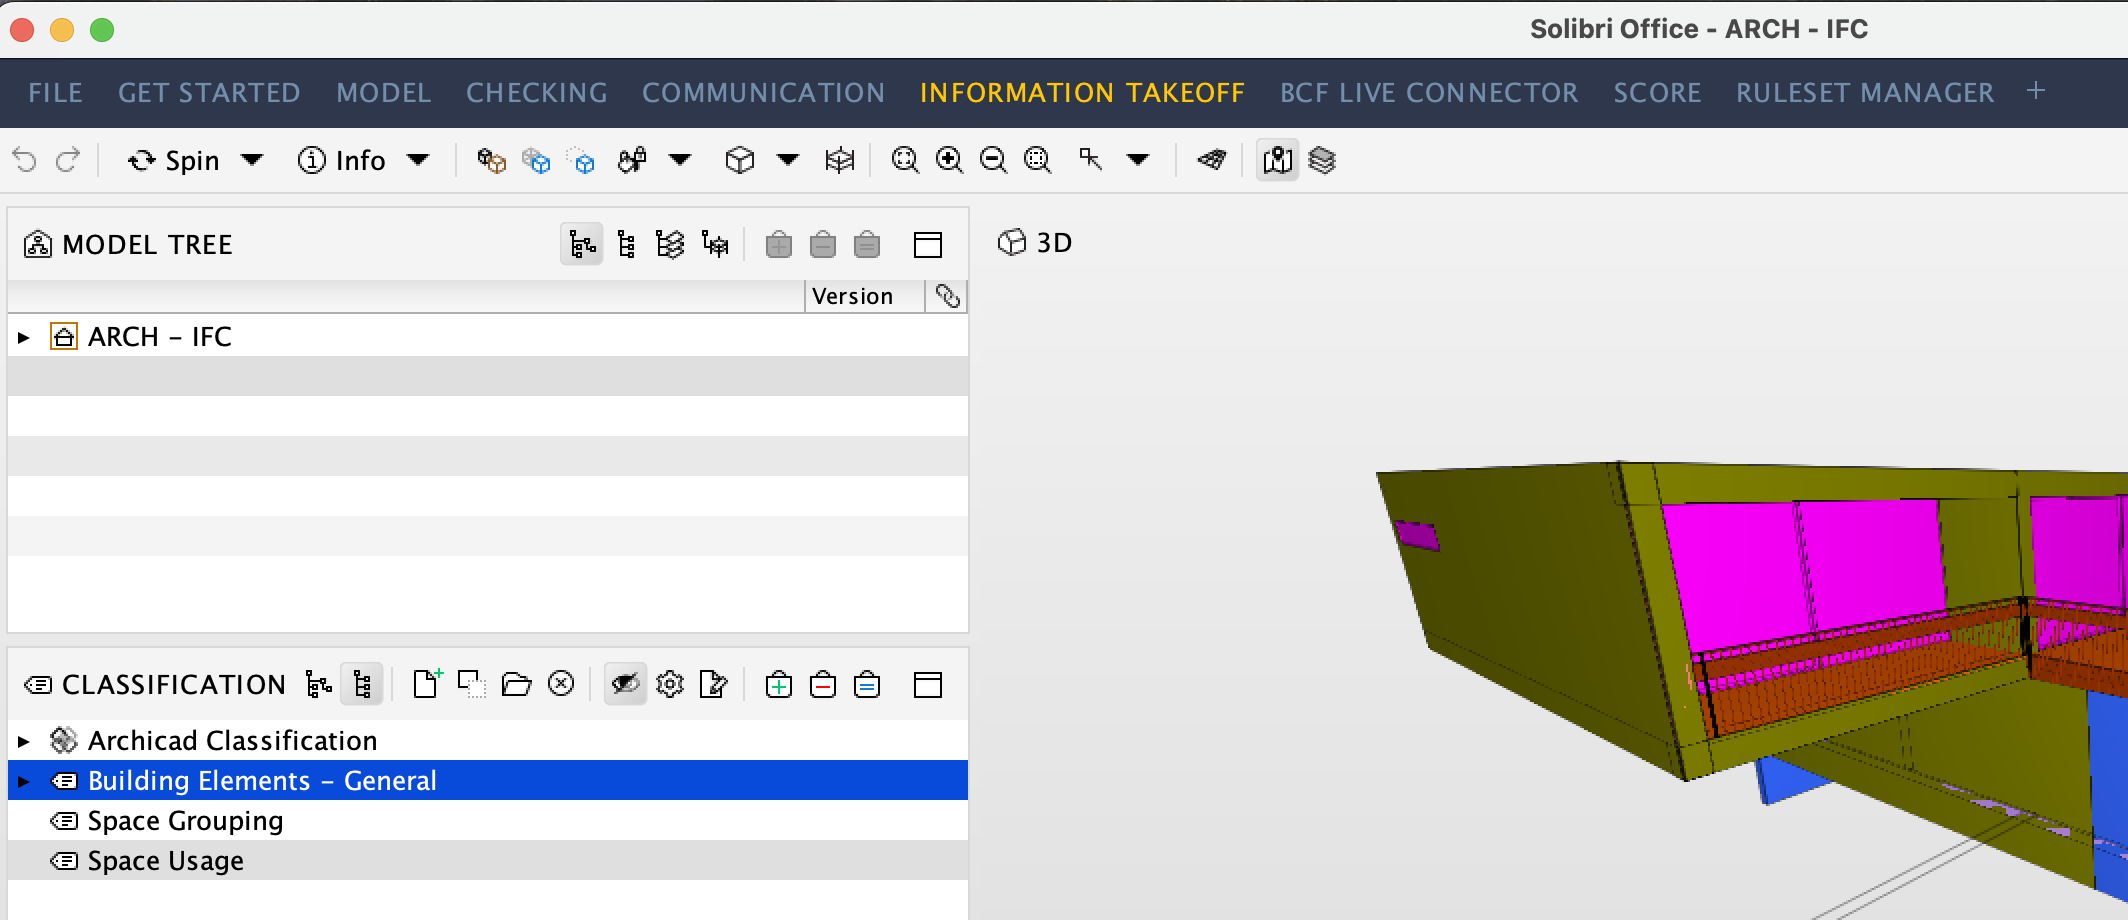The image size is (2128, 920).
Task: Click the edit classification pencil icon
Action: coord(714,685)
